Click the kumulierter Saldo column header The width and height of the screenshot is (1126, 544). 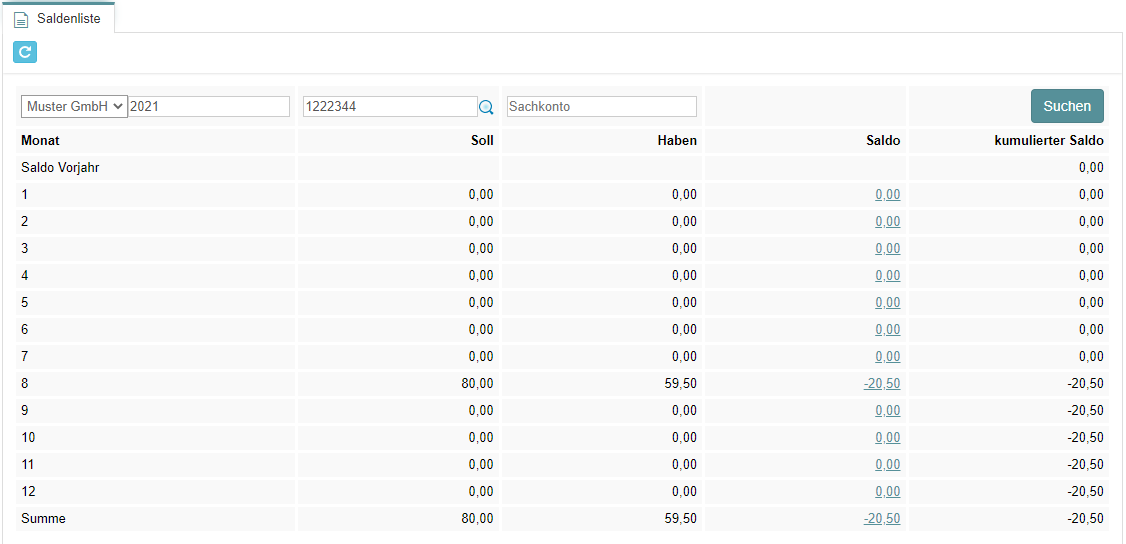pos(1051,141)
